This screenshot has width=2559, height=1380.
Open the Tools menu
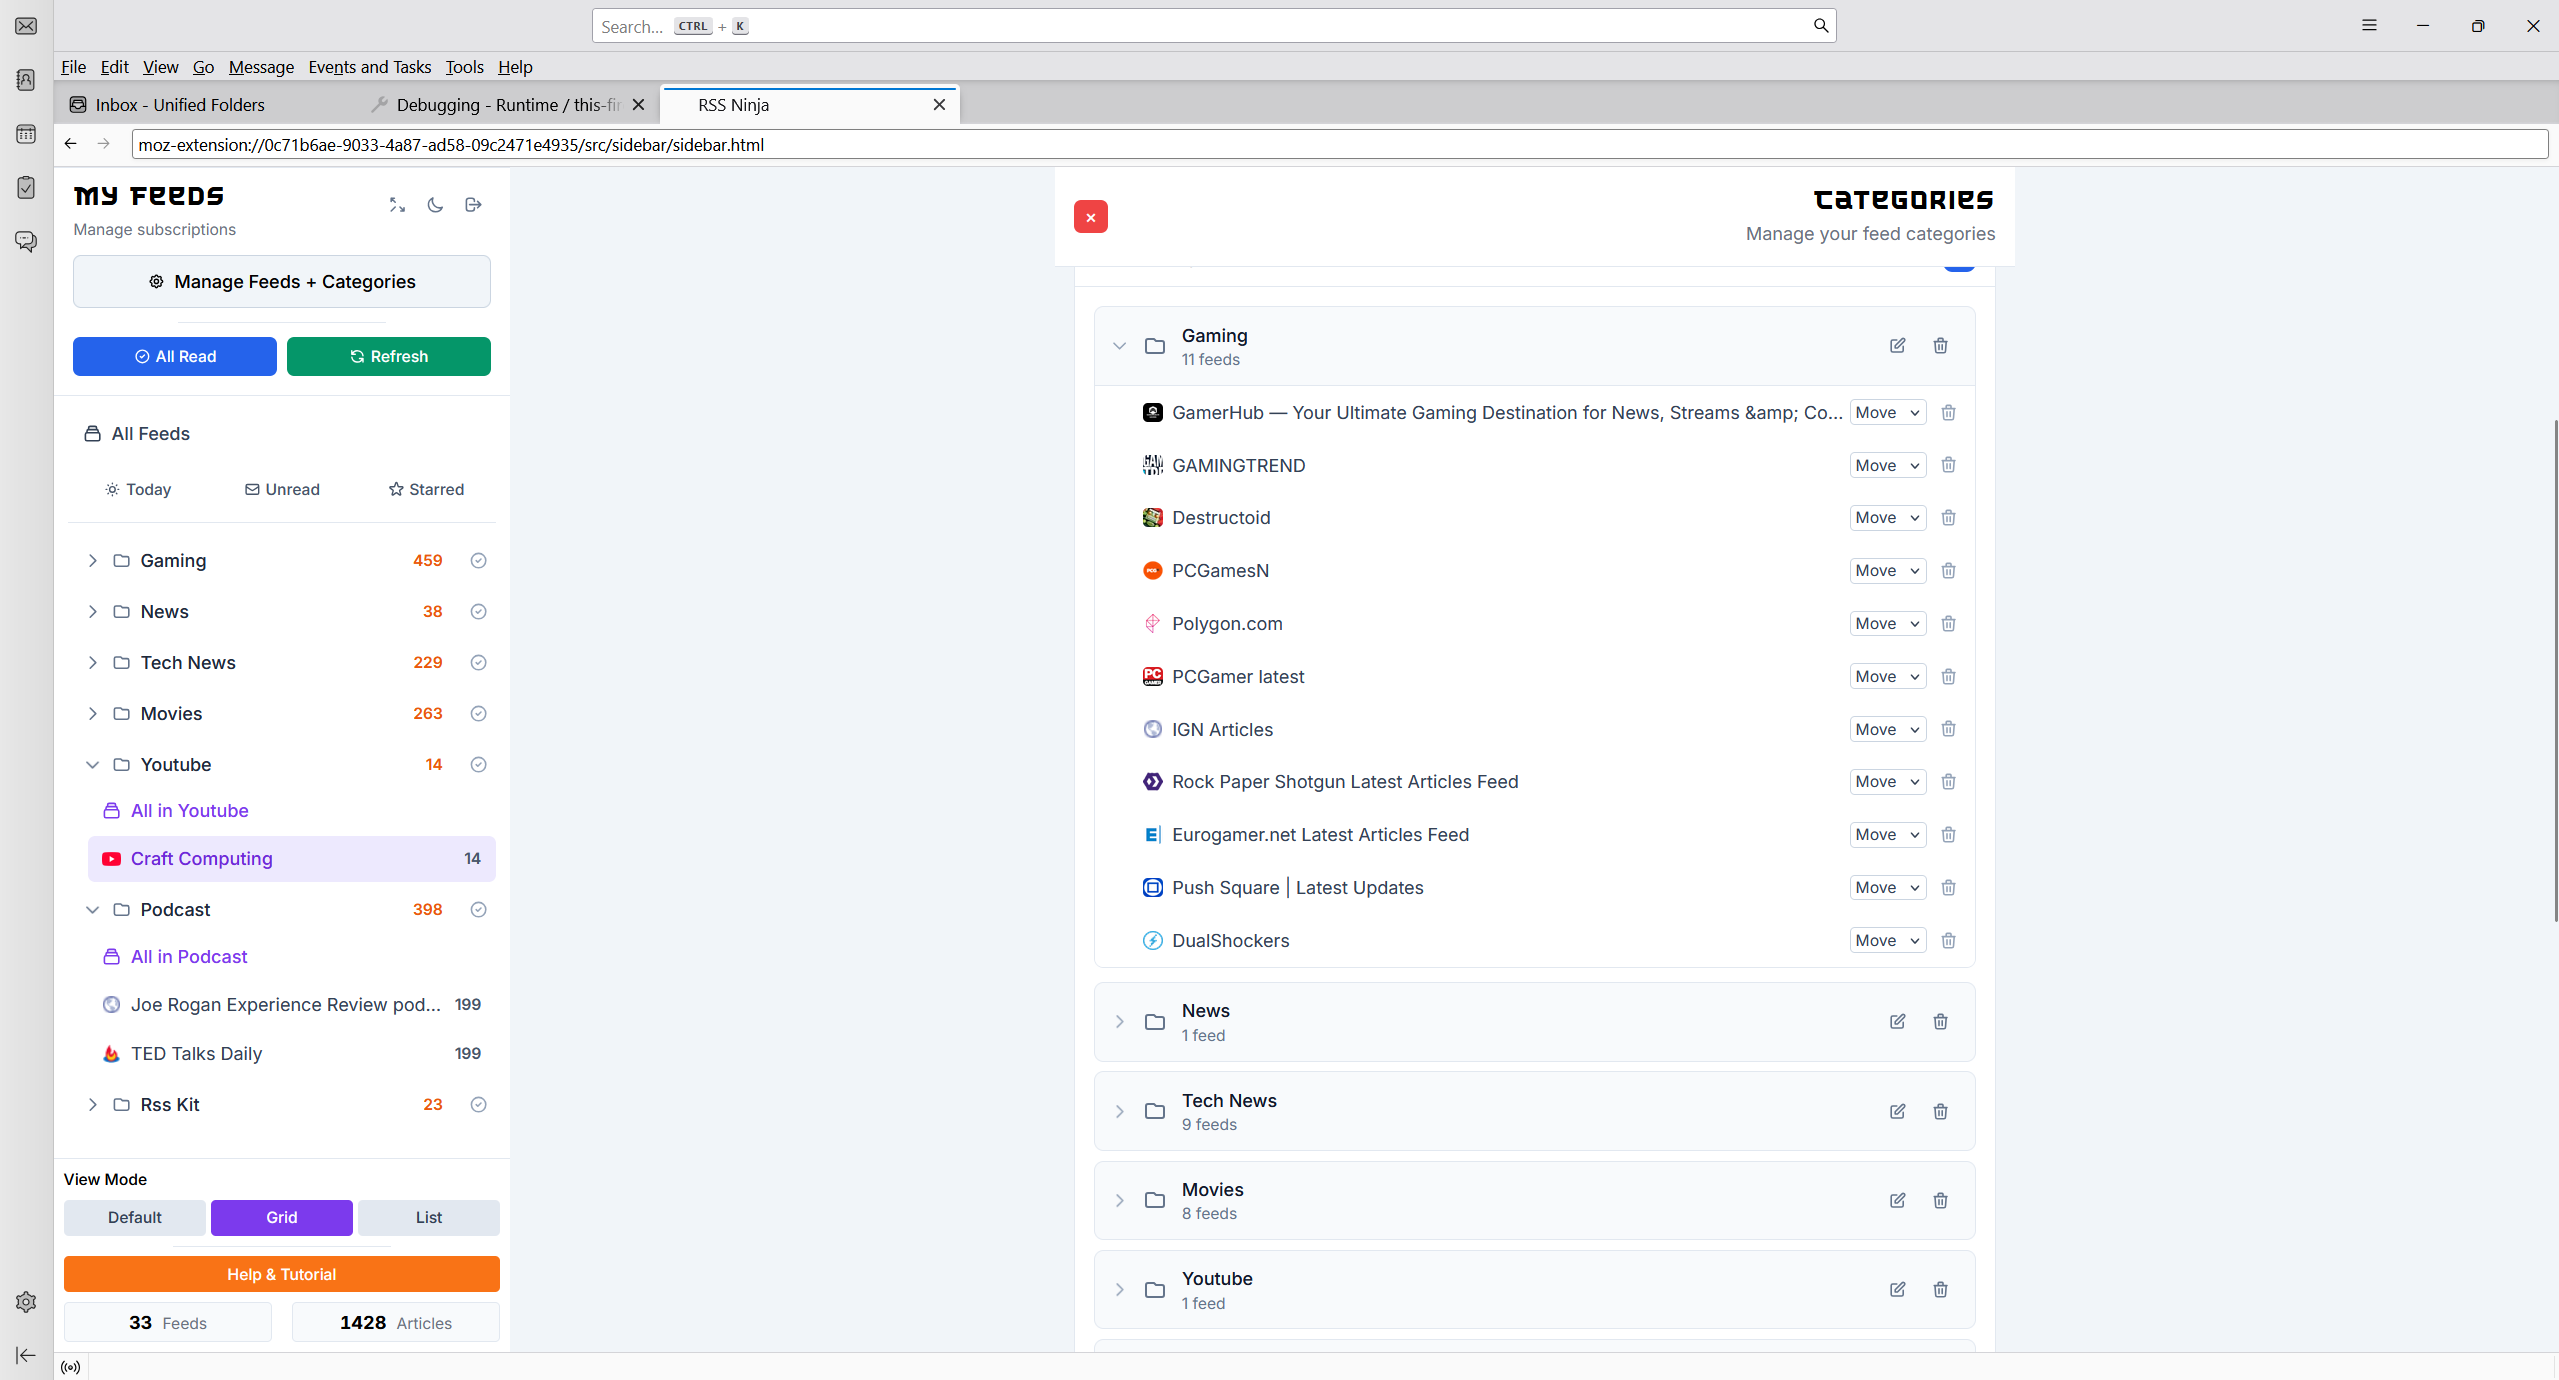pyautogui.click(x=464, y=67)
